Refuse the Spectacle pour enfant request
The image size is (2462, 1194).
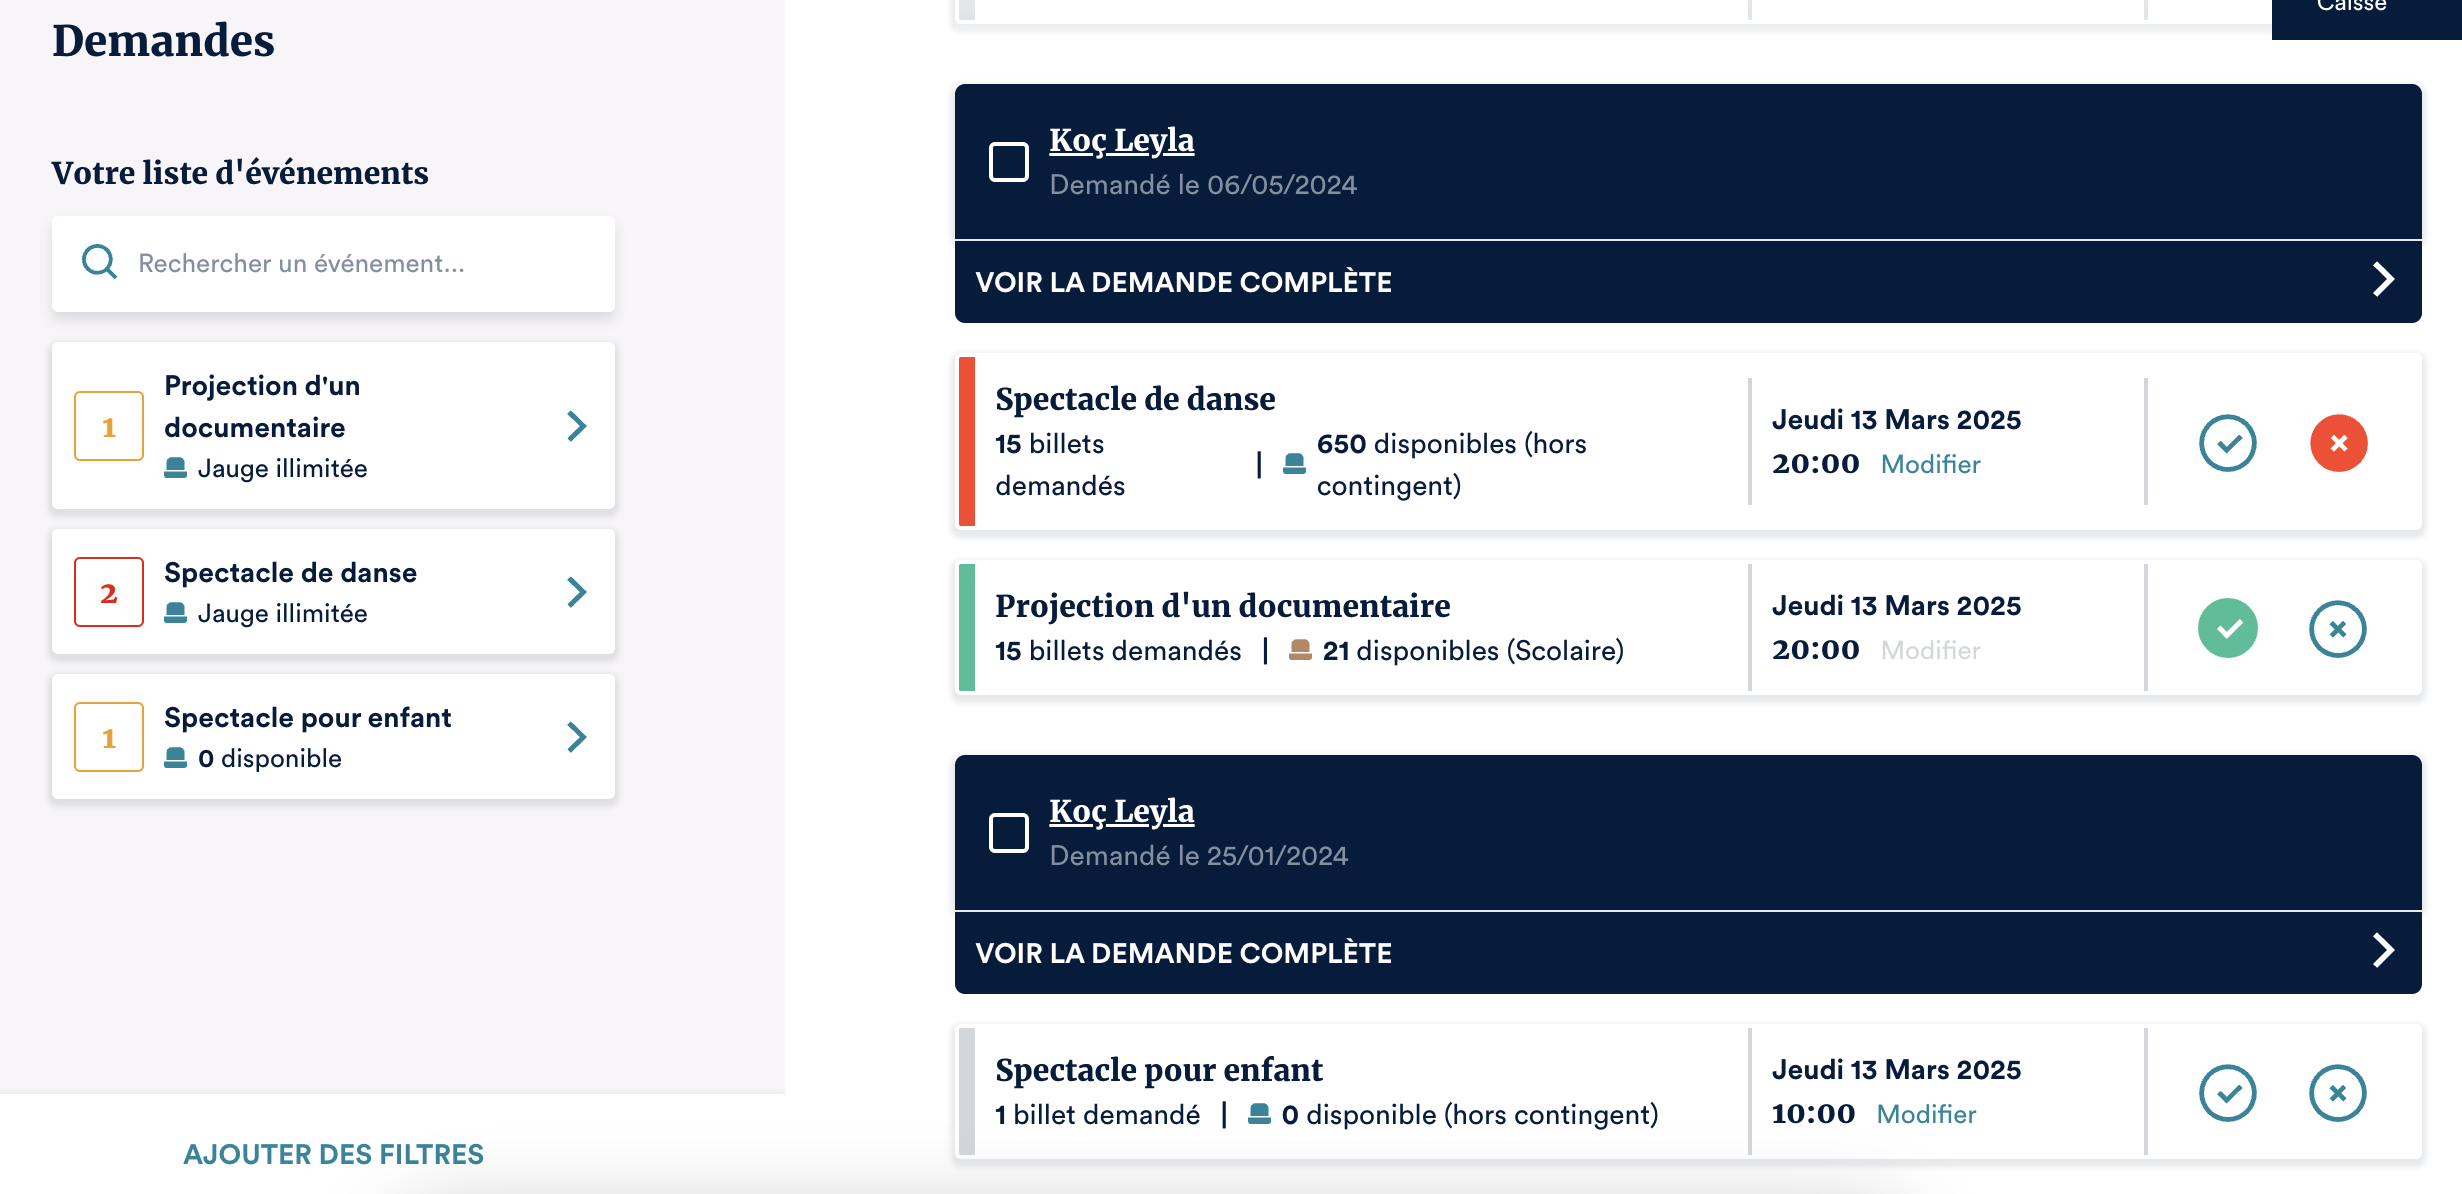click(2338, 1093)
